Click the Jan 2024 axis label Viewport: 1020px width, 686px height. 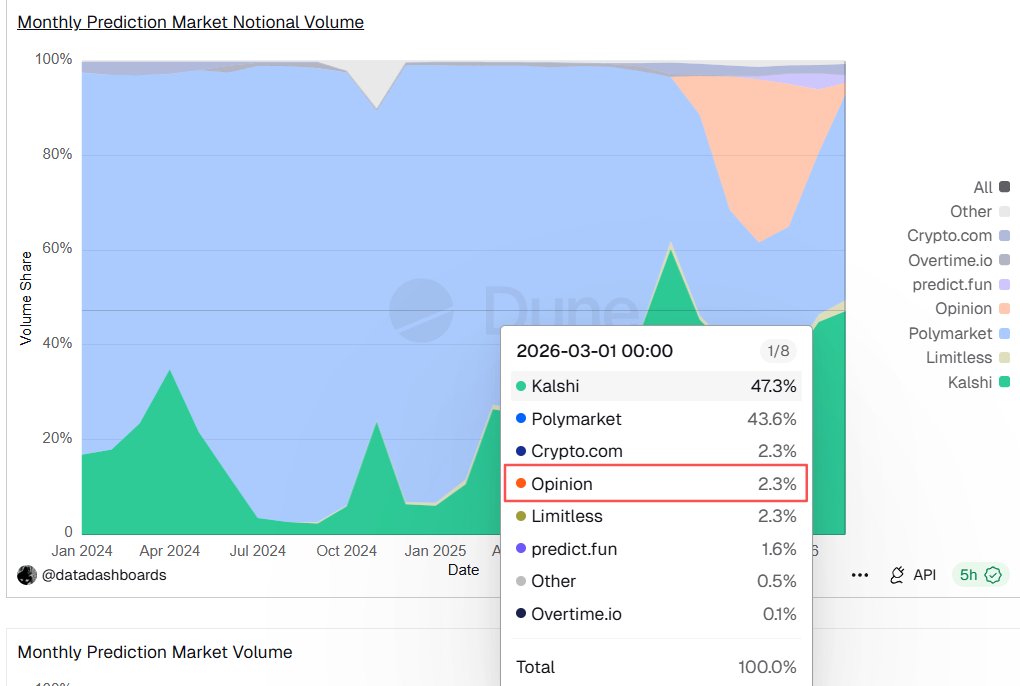pos(82,551)
